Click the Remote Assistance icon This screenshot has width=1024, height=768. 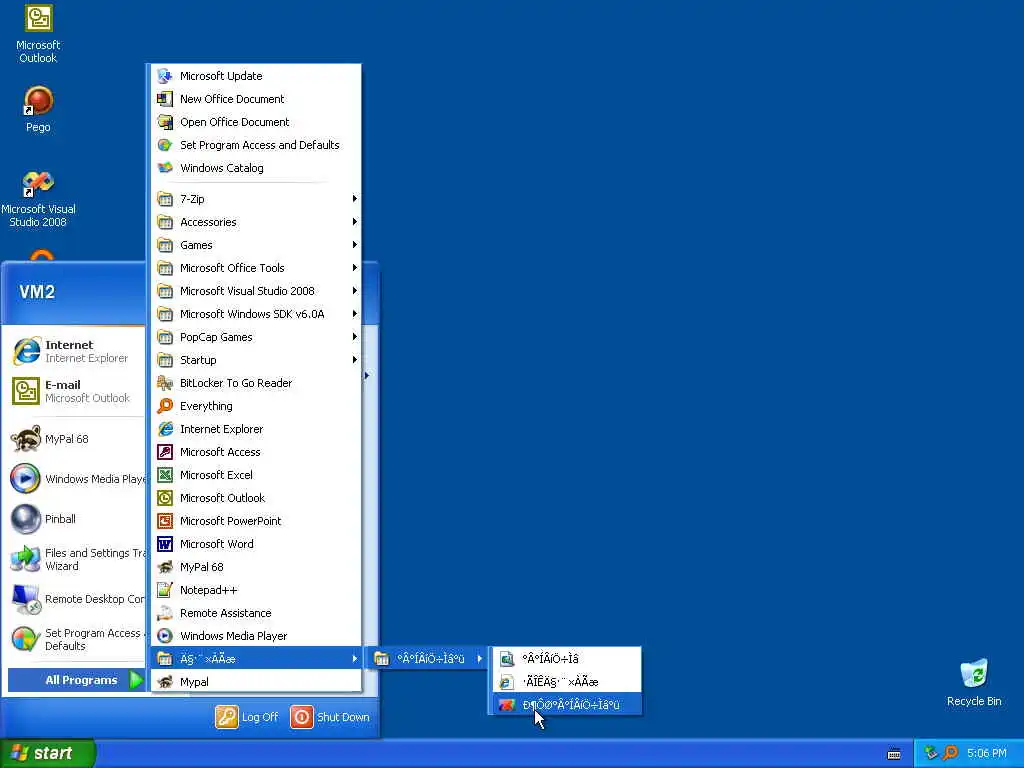(x=165, y=613)
